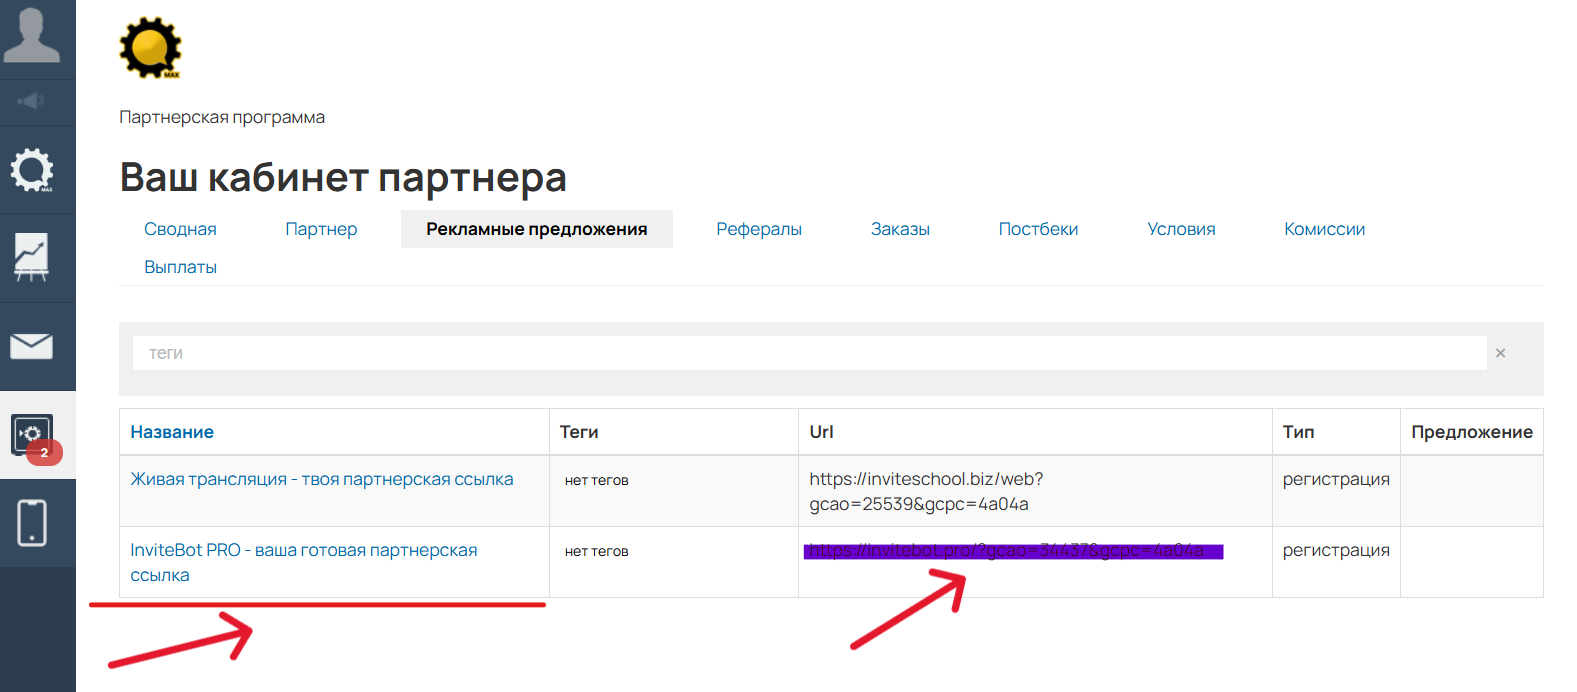Click the yellow gear logo at top
Image resolution: width=1577 pixels, height=692 pixels.
pos(150,48)
